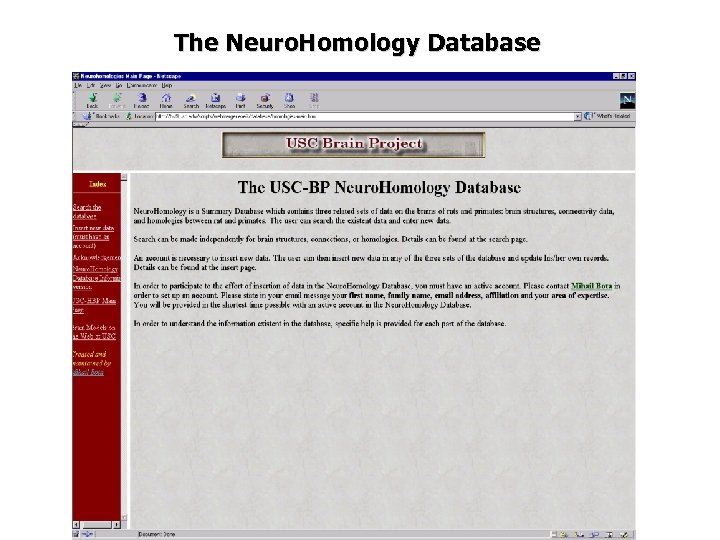Follow the Search the database link
Image resolution: width=720 pixels, height=540 pixels.
(87, 211)
